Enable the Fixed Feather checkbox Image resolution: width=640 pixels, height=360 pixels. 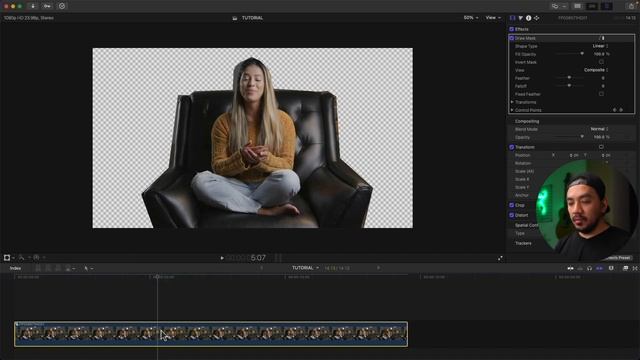tap(601, 94)
